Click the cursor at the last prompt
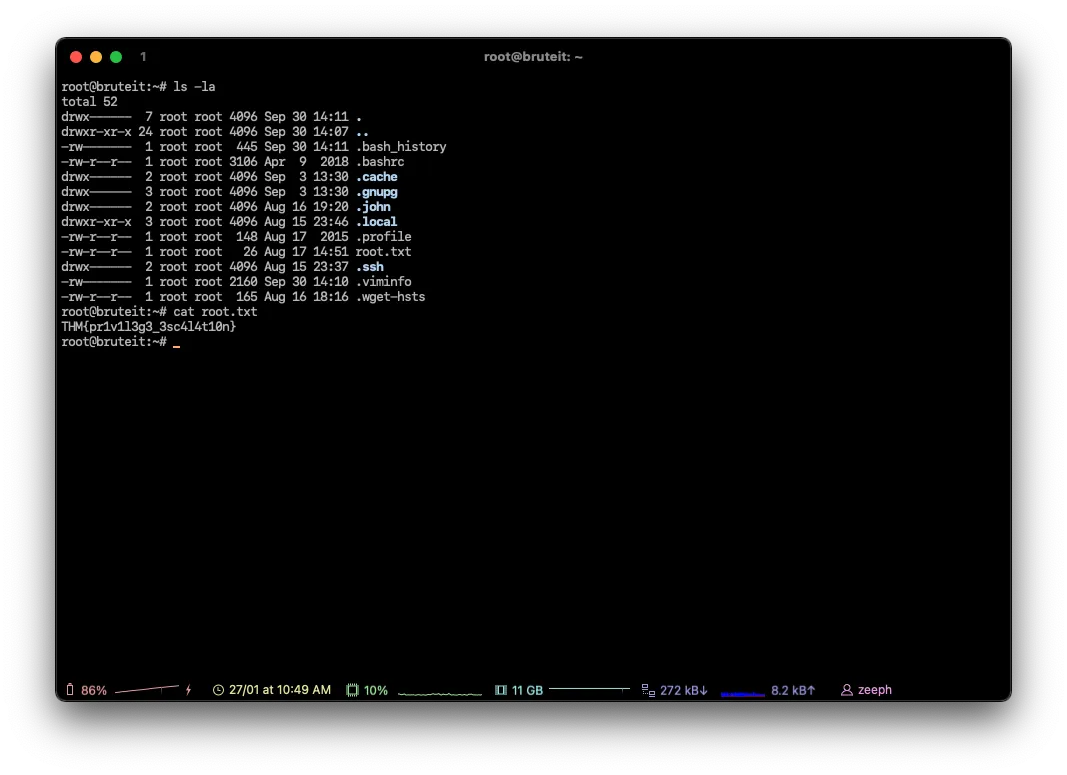Screen dimensions: 1067x775 [x=177, y=343]
